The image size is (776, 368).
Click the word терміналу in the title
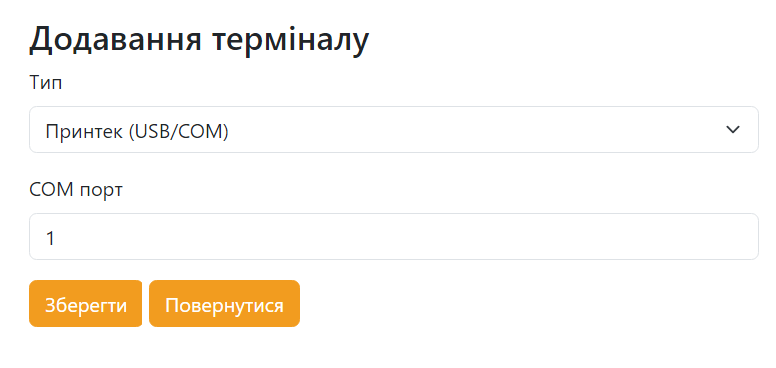[x=291, y=40]
